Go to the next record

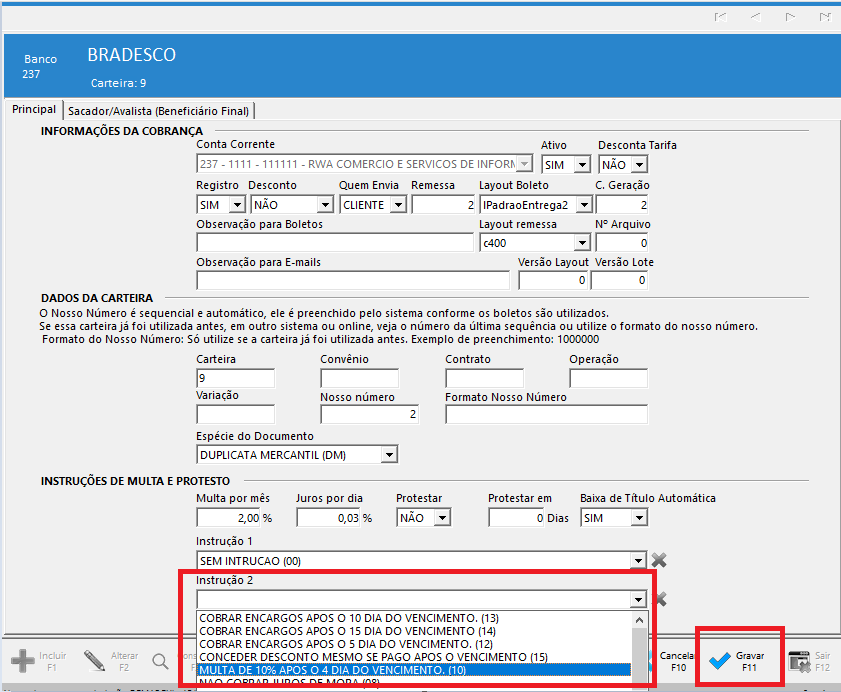pos(790,17)
